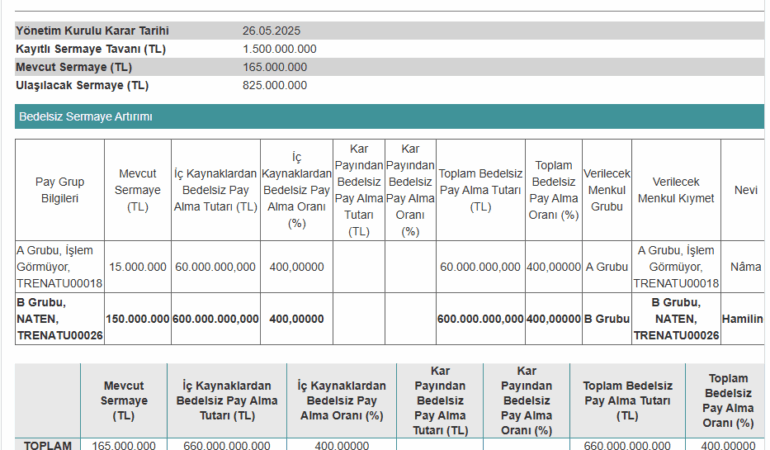The width and height of the screenshot is (770, 450).
Task: Click the 165.000.000 value in TOPLAM row
Action: tap(124, 445)
